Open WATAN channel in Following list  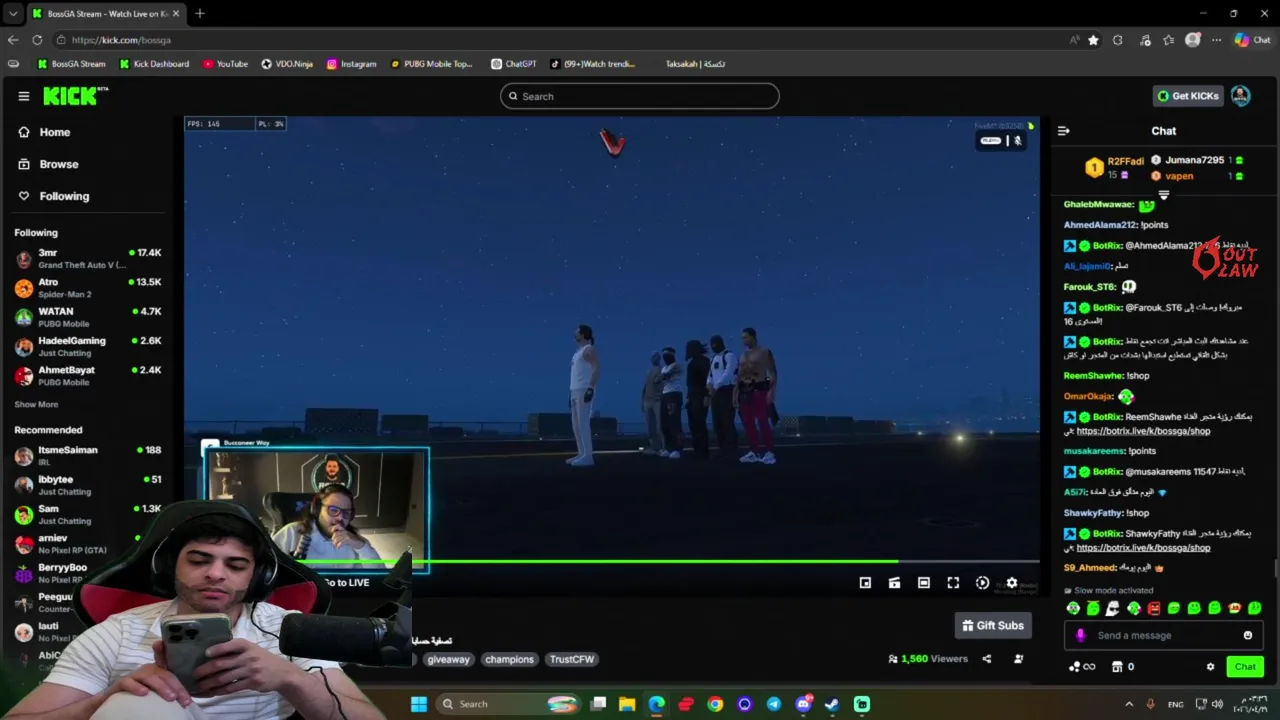click(x=88, y=317)
